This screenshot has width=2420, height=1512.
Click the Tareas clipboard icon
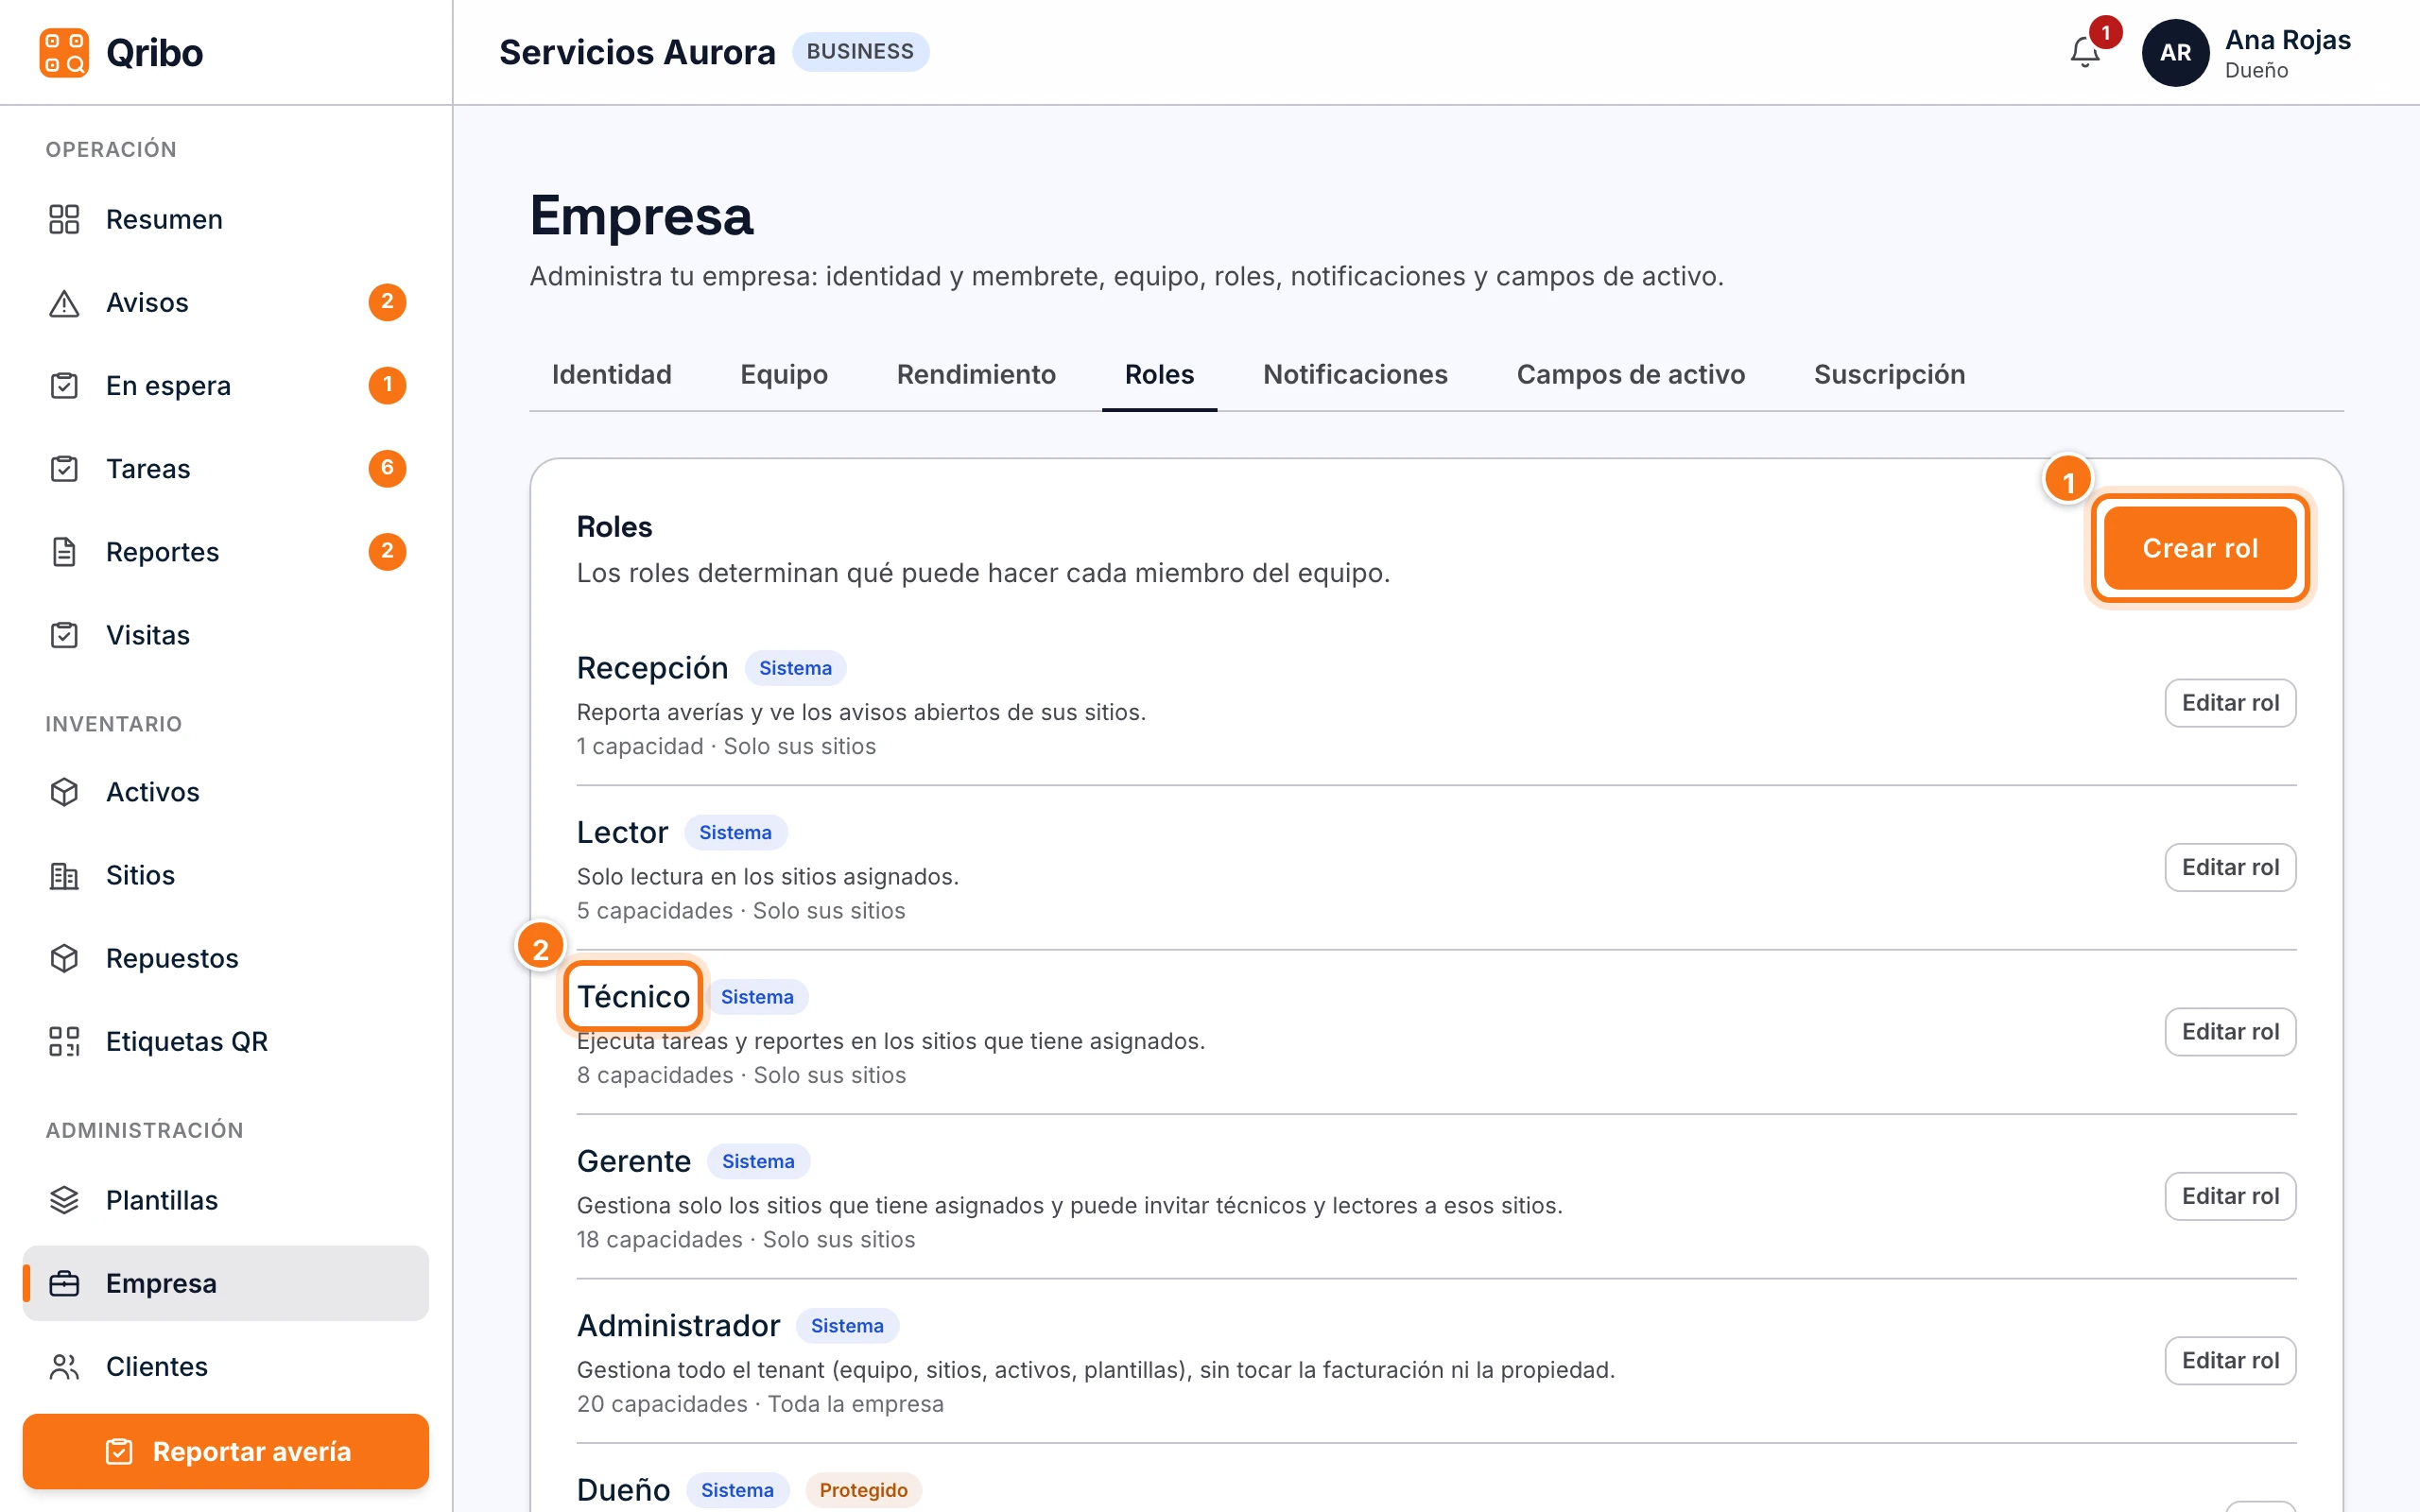pos(64,468)
